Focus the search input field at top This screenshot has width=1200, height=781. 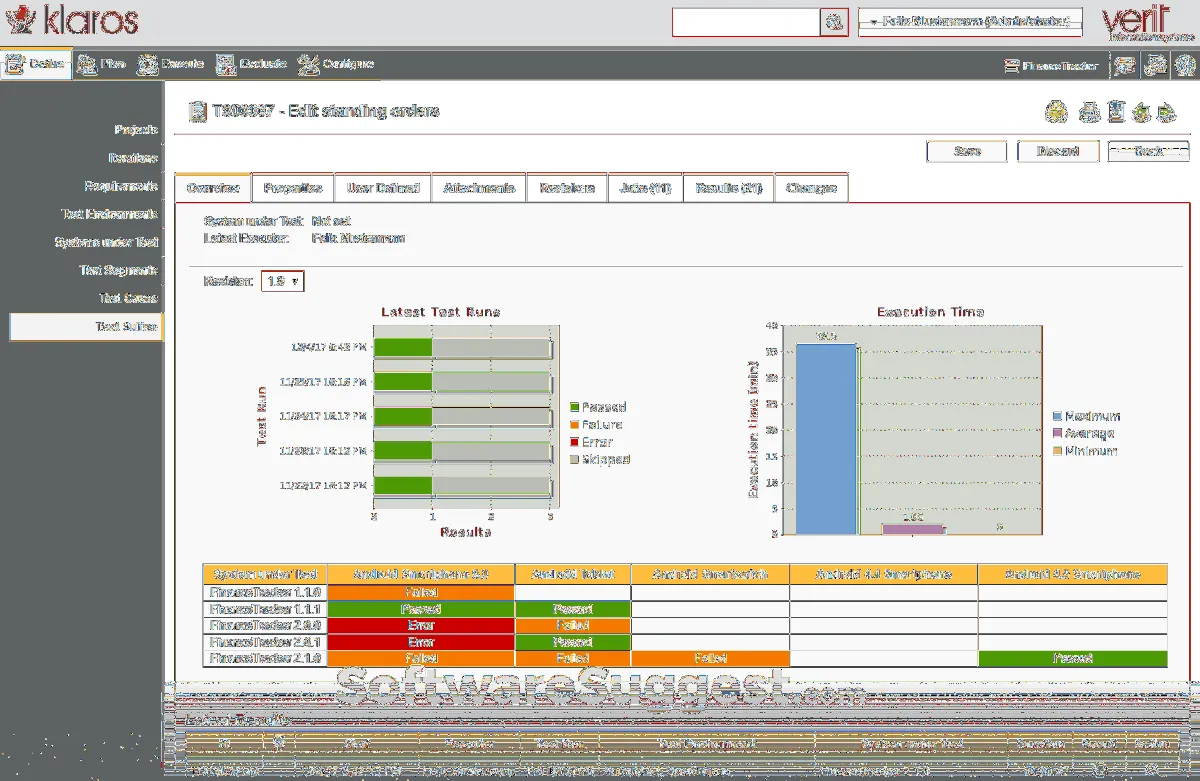tap(745, 23)
